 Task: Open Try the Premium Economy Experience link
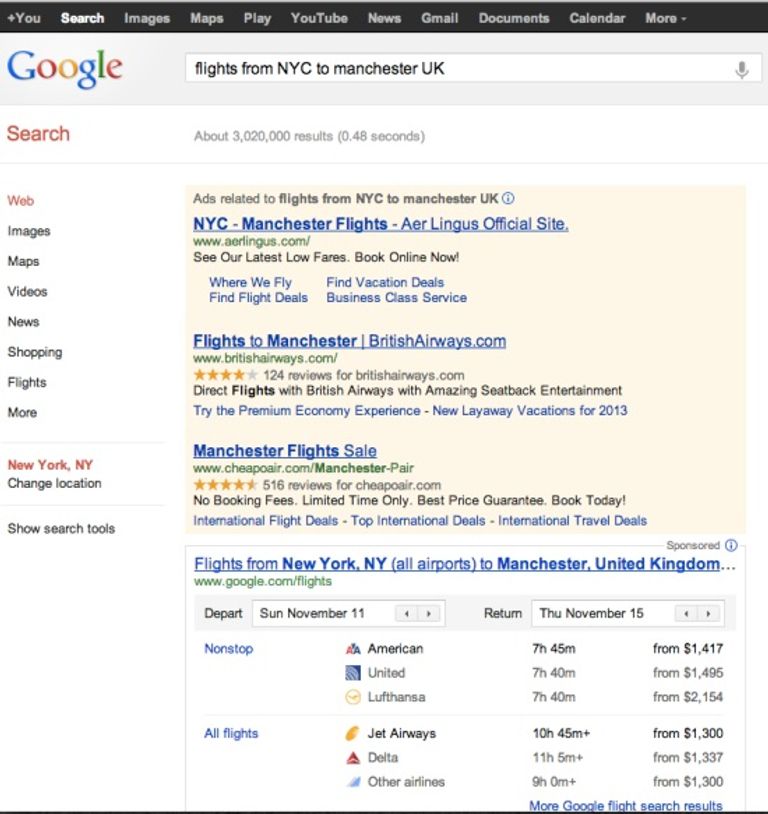307,411
